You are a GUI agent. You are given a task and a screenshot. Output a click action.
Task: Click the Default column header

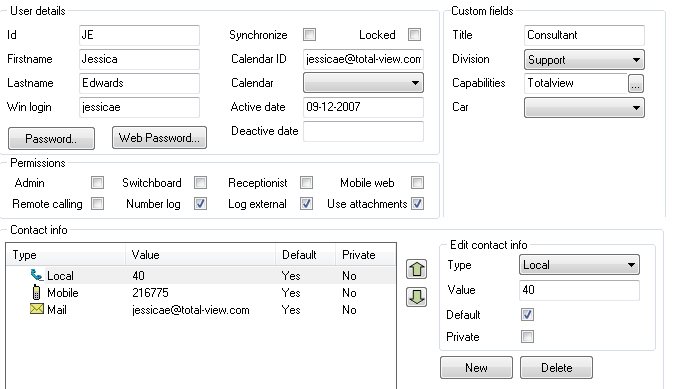[306, 255]
